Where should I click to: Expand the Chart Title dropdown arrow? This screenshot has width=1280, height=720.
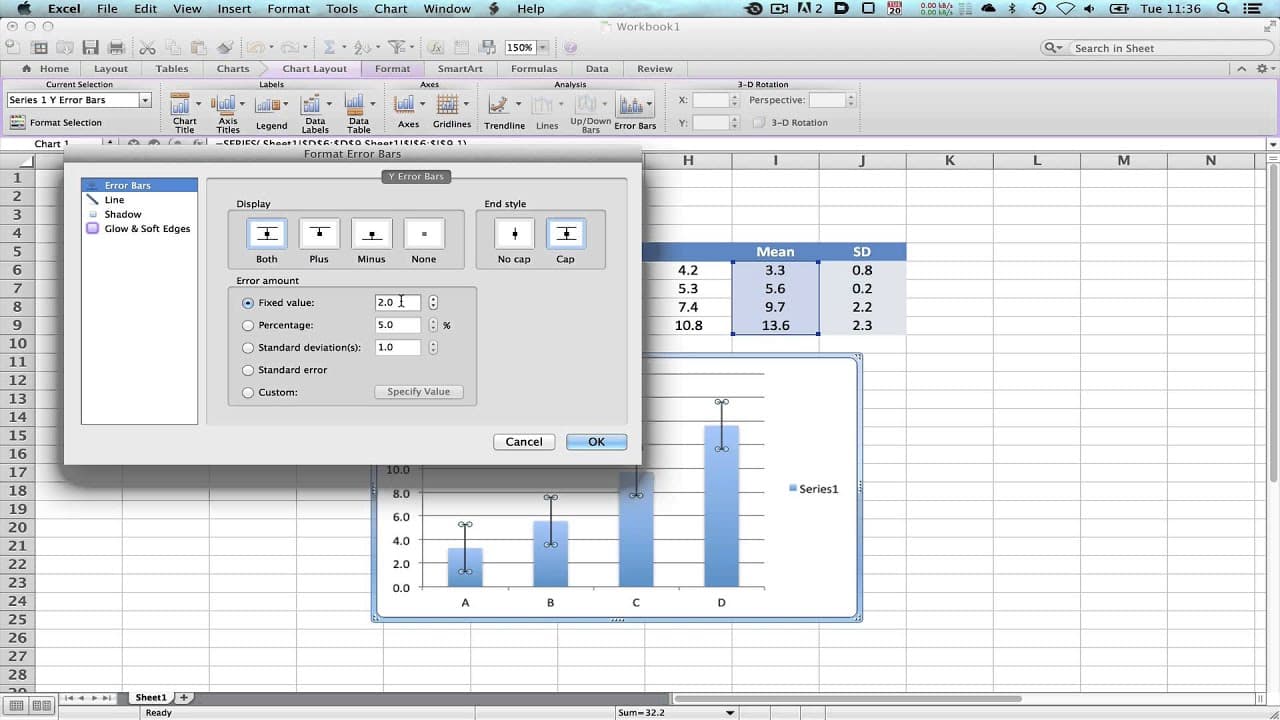198,103
